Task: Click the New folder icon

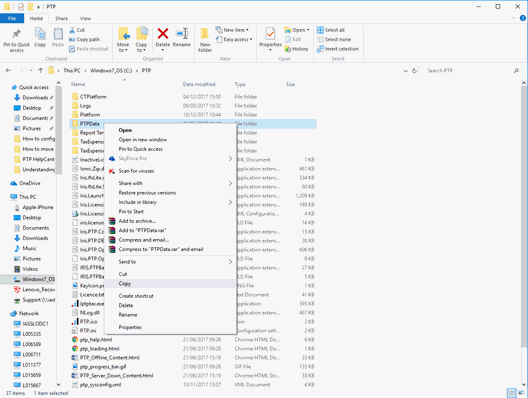Action: [205, 40]
